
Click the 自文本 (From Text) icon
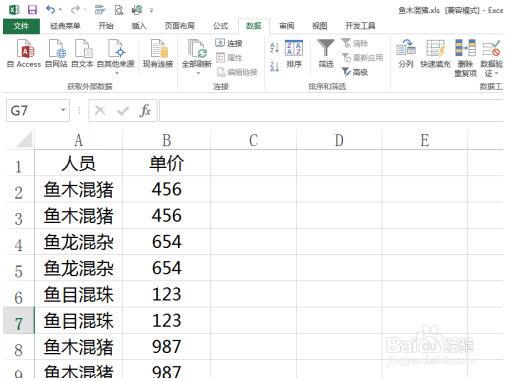point(83,49)
